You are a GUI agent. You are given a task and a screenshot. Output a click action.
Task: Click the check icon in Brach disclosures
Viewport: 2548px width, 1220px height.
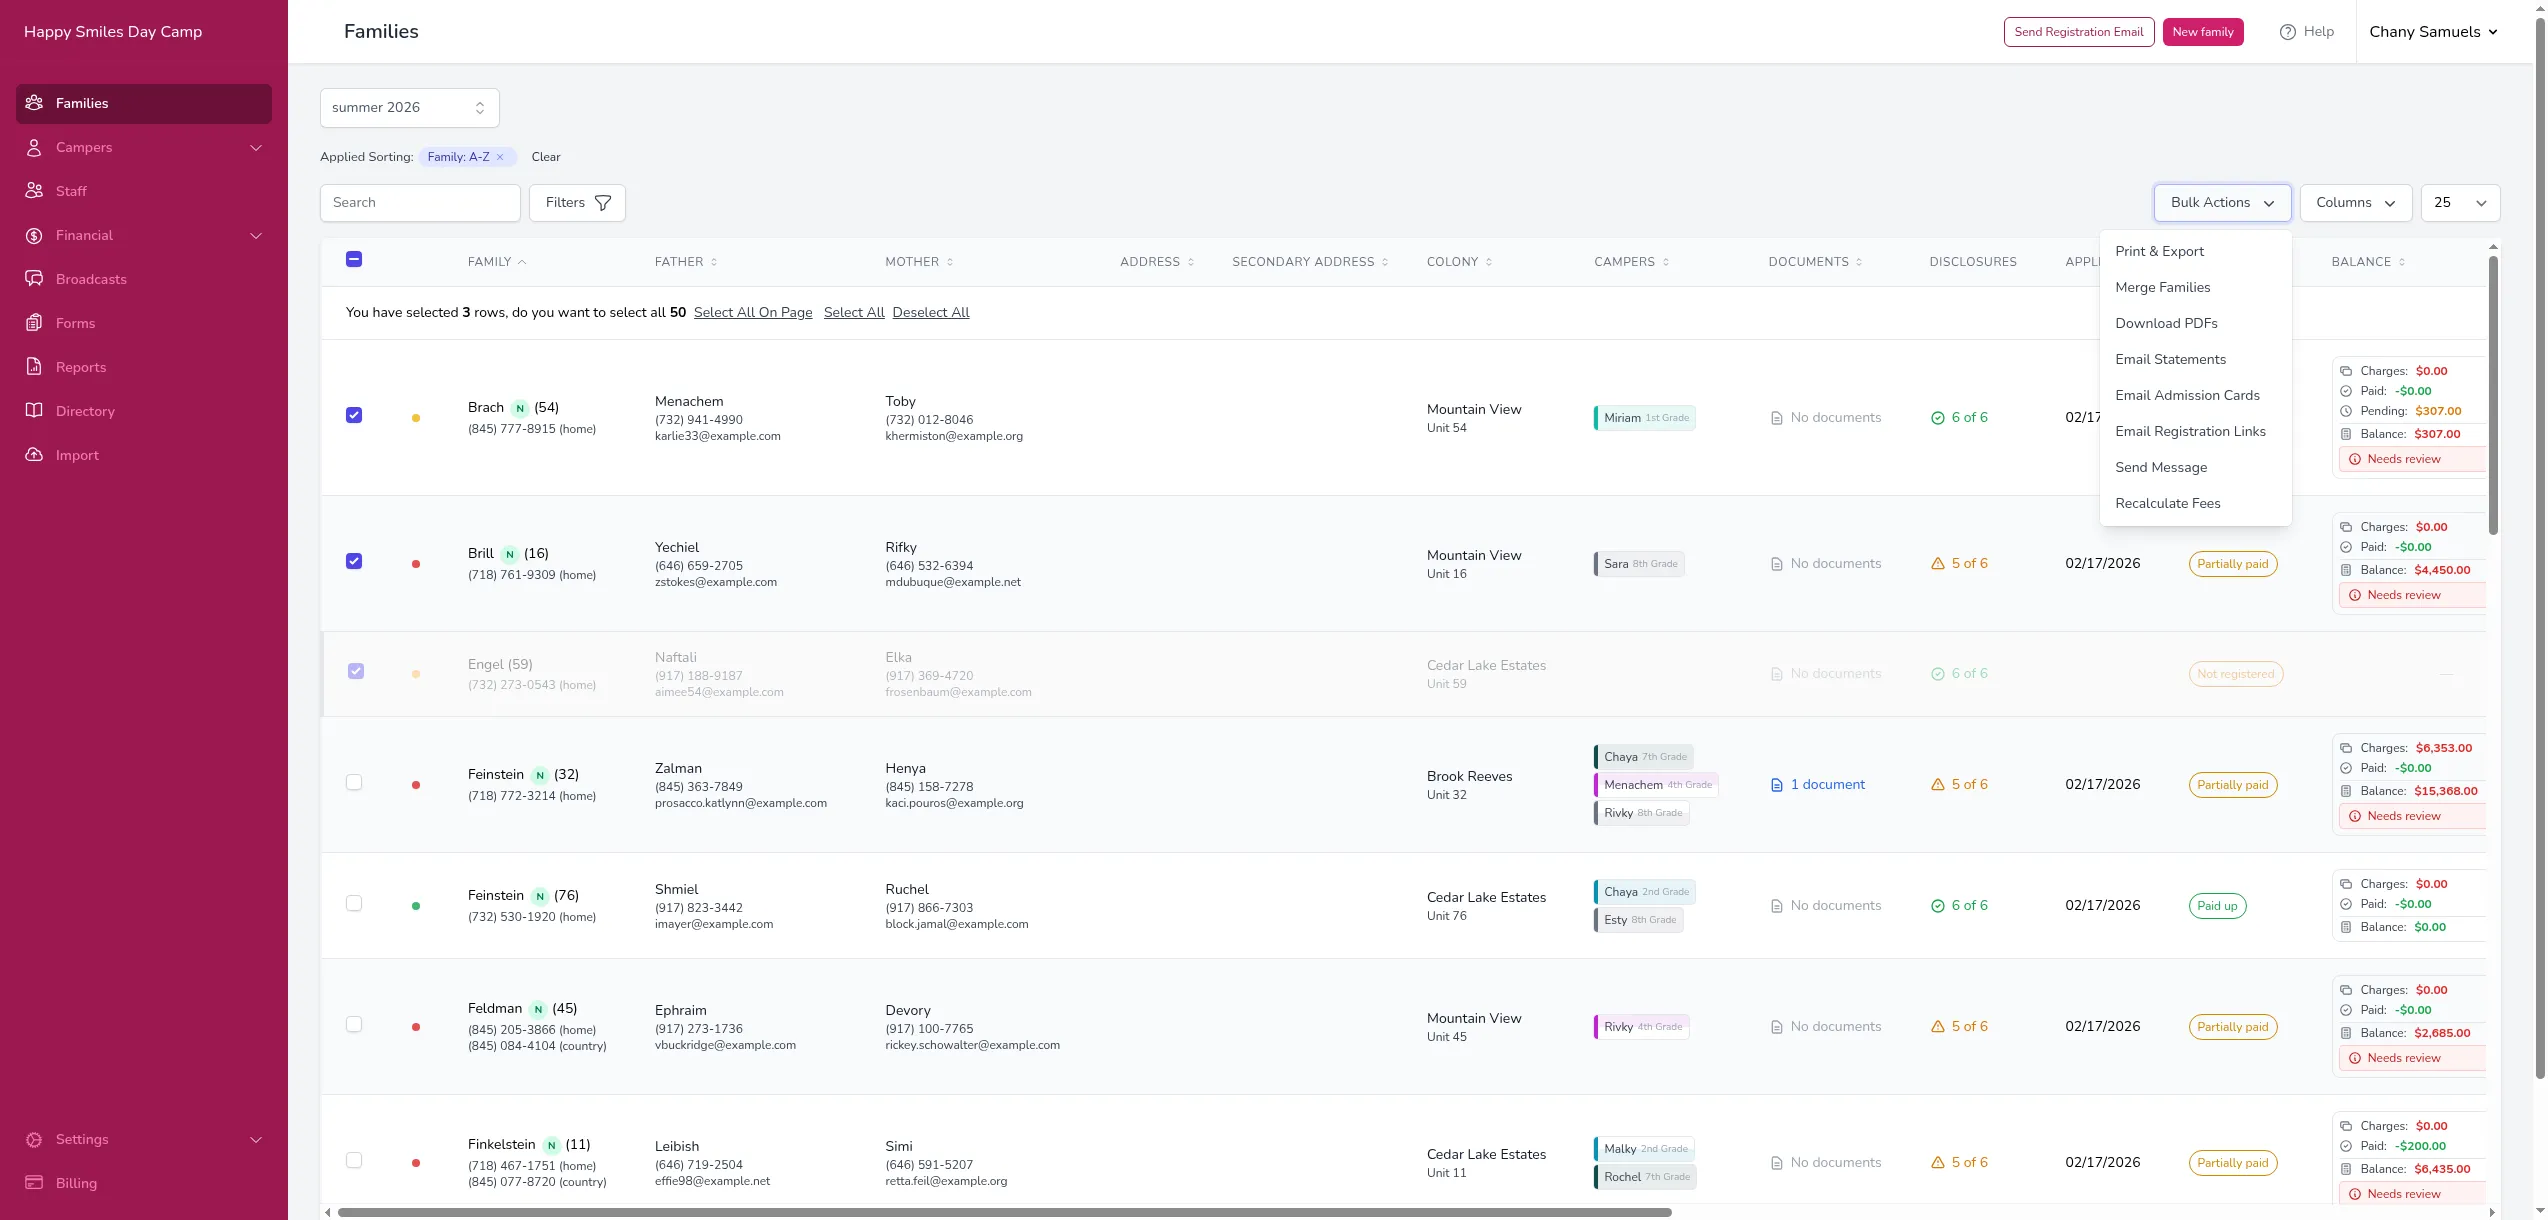(1938, 418)
